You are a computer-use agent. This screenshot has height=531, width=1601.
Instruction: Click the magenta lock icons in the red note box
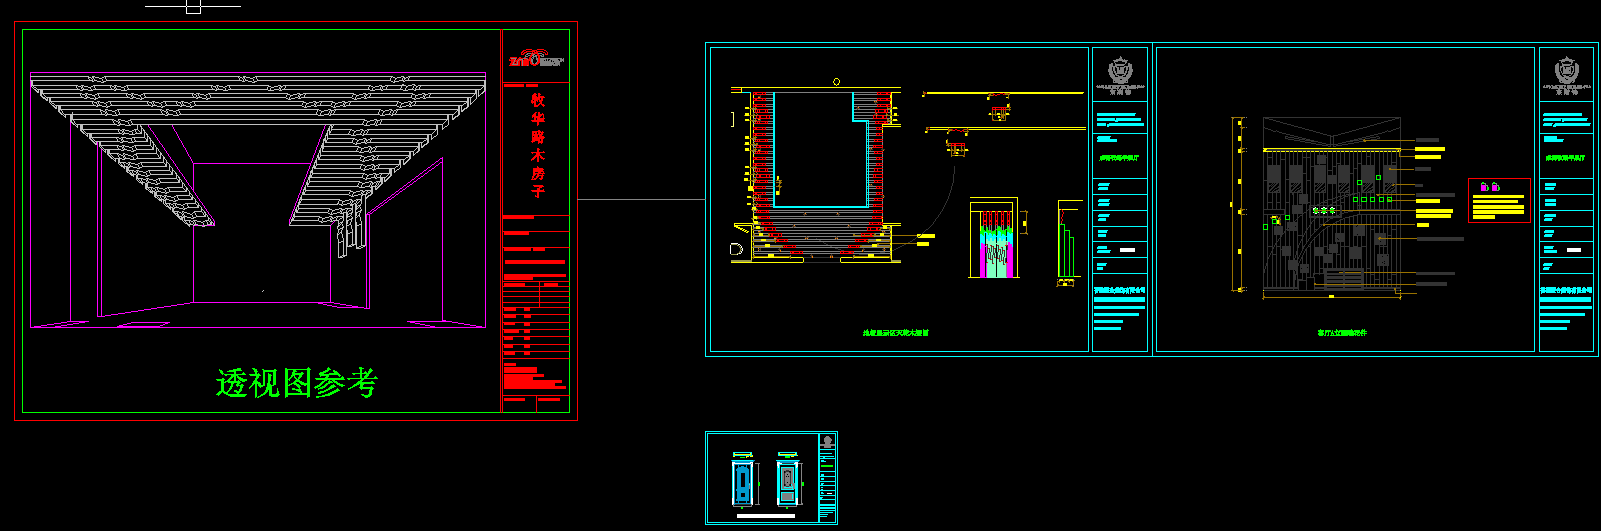1489,187
